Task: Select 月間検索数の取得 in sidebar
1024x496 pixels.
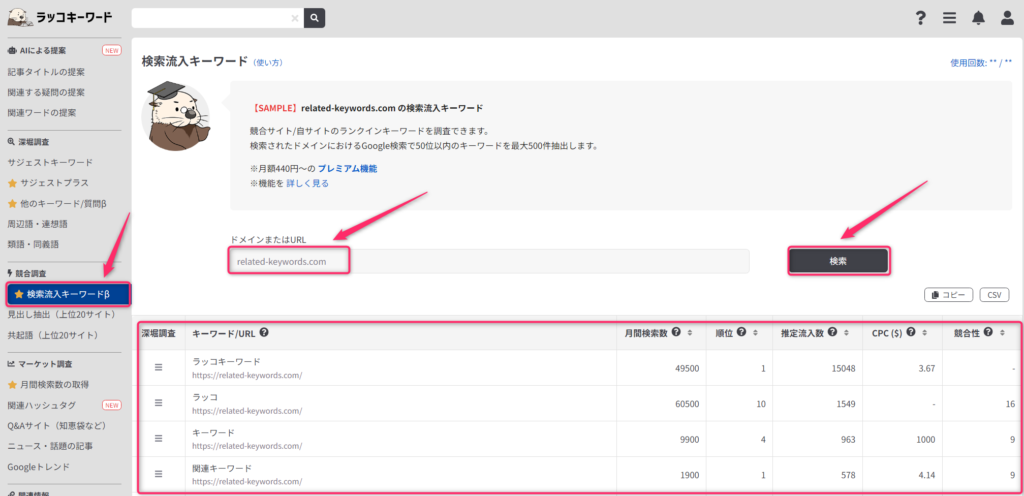Action: [48, 384]
